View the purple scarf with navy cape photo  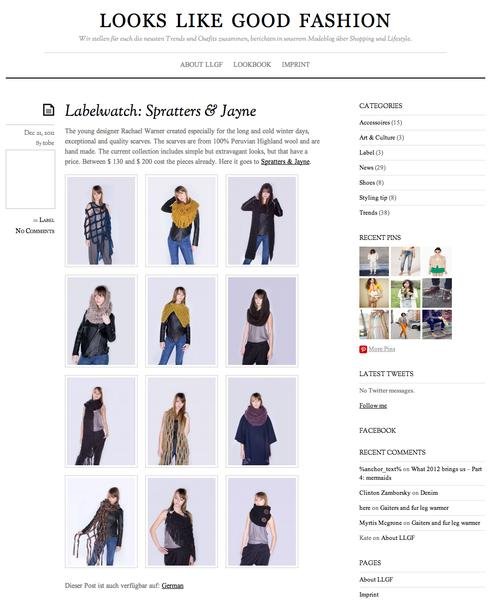coord(262,421)
